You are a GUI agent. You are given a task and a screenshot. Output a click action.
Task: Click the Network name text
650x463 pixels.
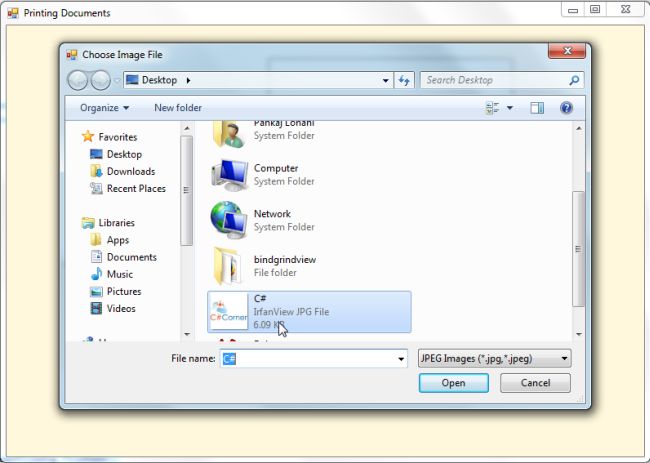coord(272,214)
